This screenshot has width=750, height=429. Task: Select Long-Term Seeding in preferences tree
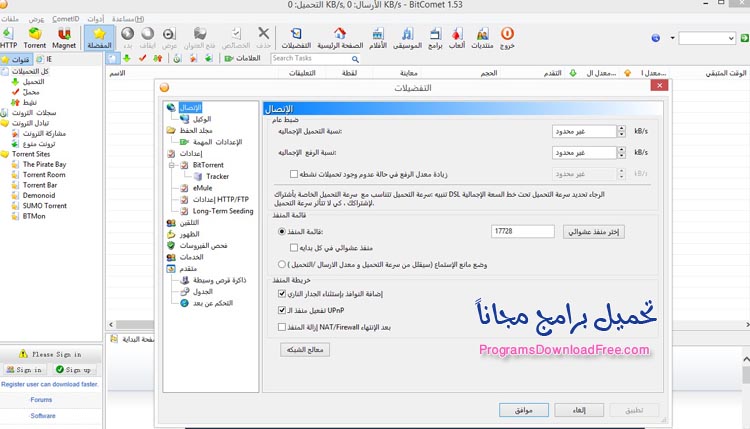pos(223,211)
